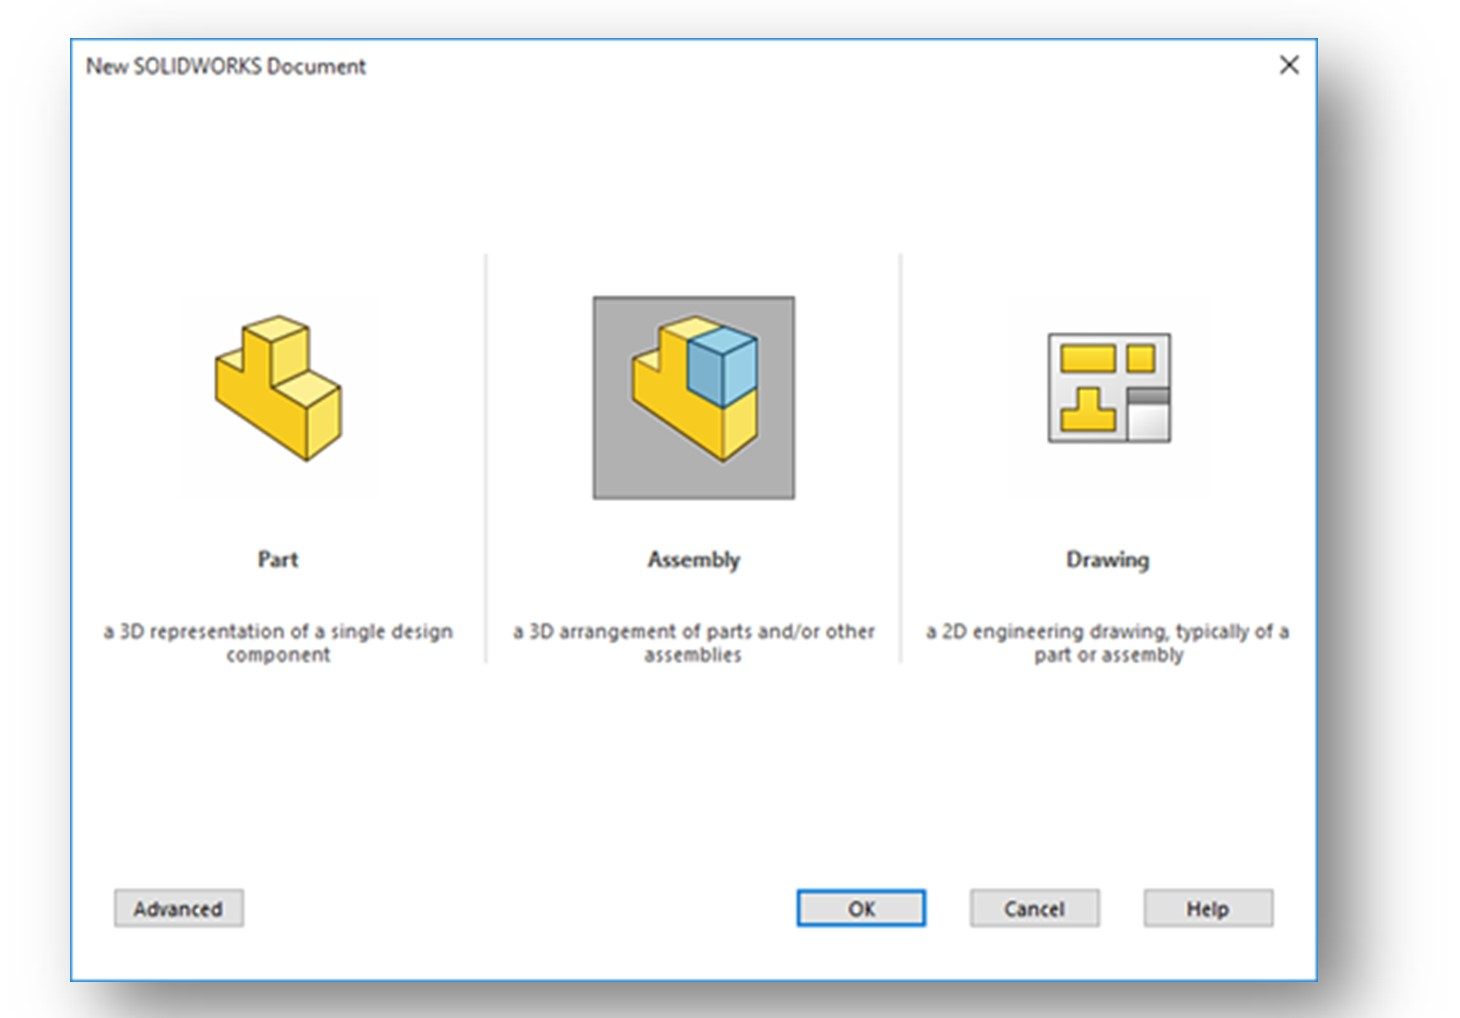
Task: Click "a 3D arrangement of parts and/or other assemblies"
Action: coord(694,643)
